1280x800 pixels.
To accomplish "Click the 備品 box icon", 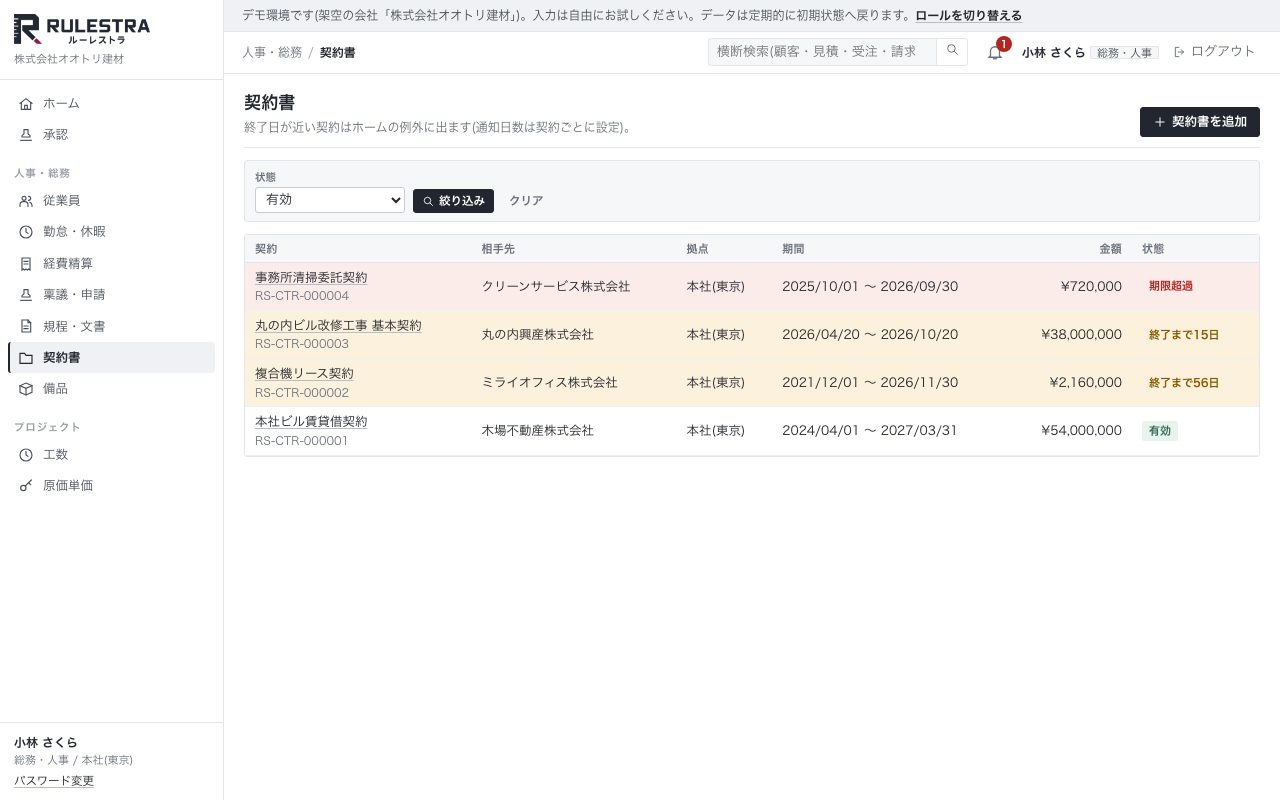I will coord(26,389).
